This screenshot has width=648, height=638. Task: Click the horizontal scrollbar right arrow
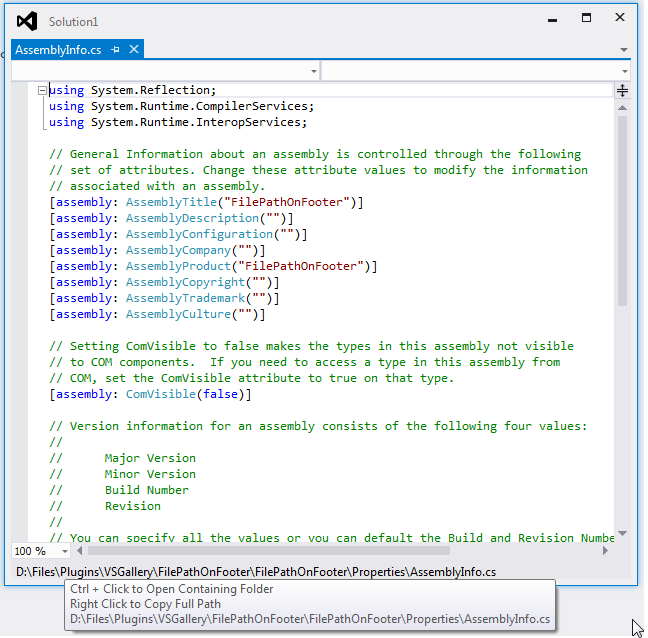point(605,551)
